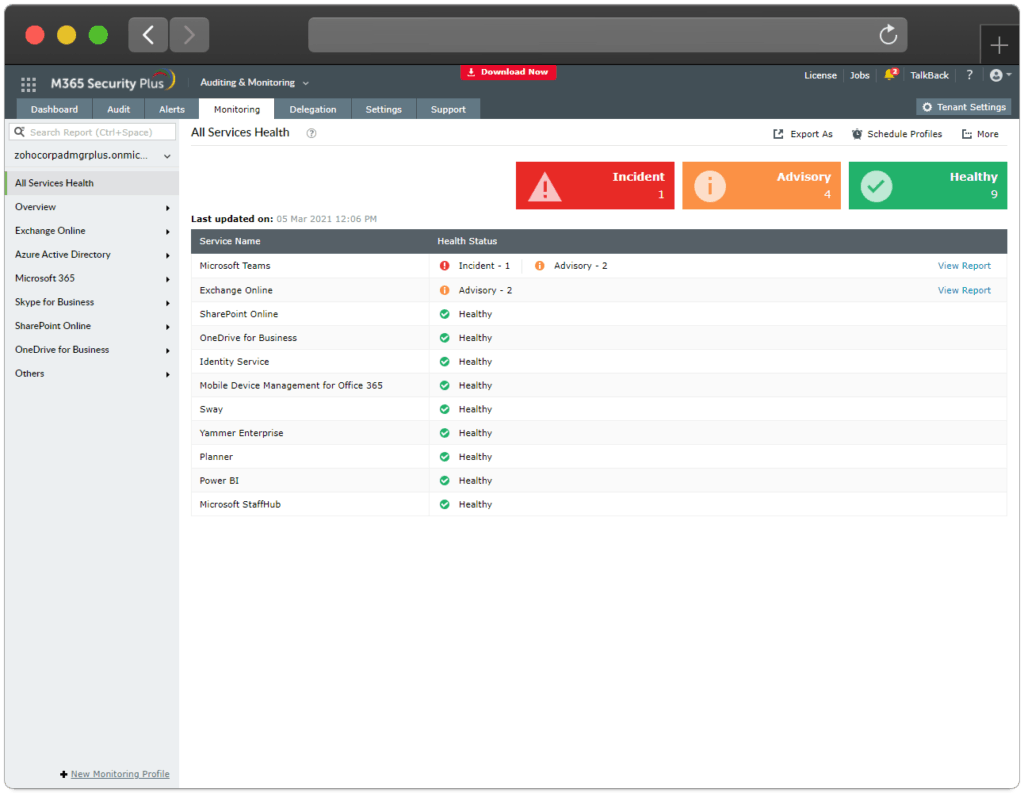Click Export As button
The image size is (1024, 793).
click(803, 134)
